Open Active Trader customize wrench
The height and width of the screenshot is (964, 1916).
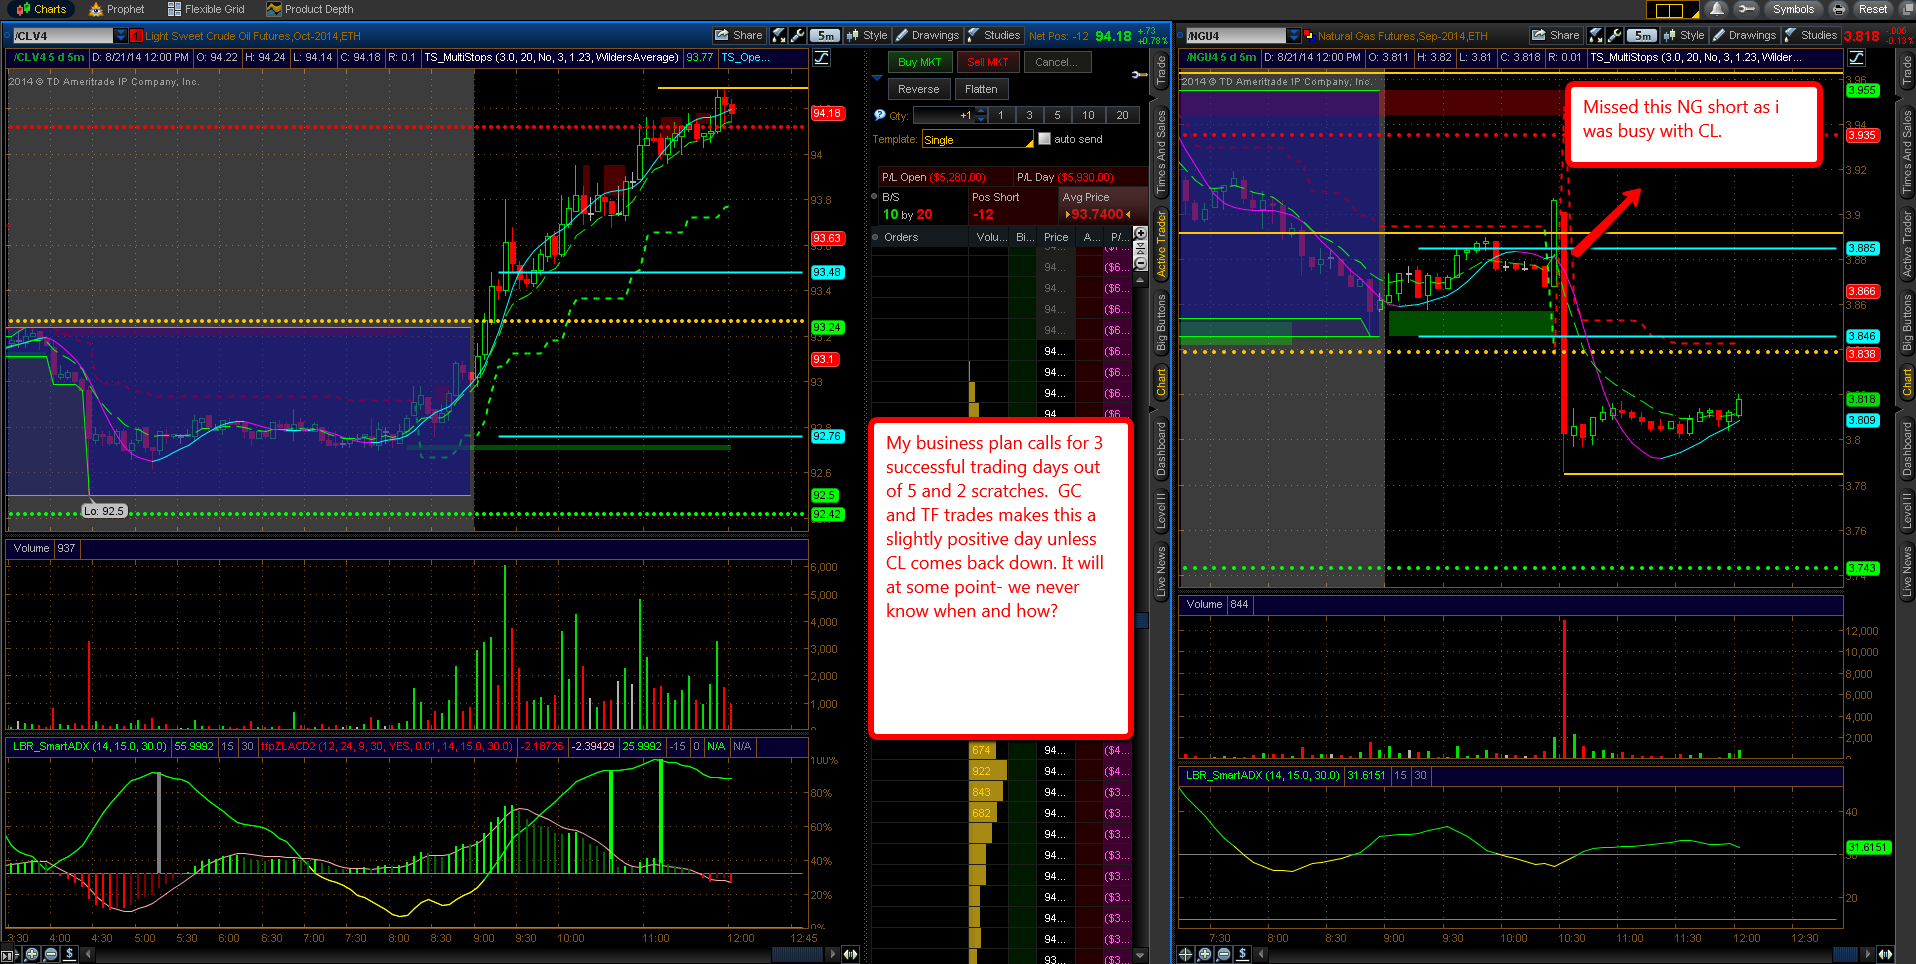tap(1139, 75)
